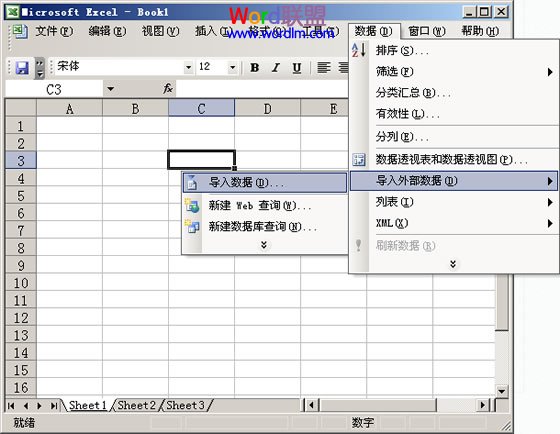
Task: Select 新建数据库查询(N)... in submenu
Action: (x=265, y=226)
